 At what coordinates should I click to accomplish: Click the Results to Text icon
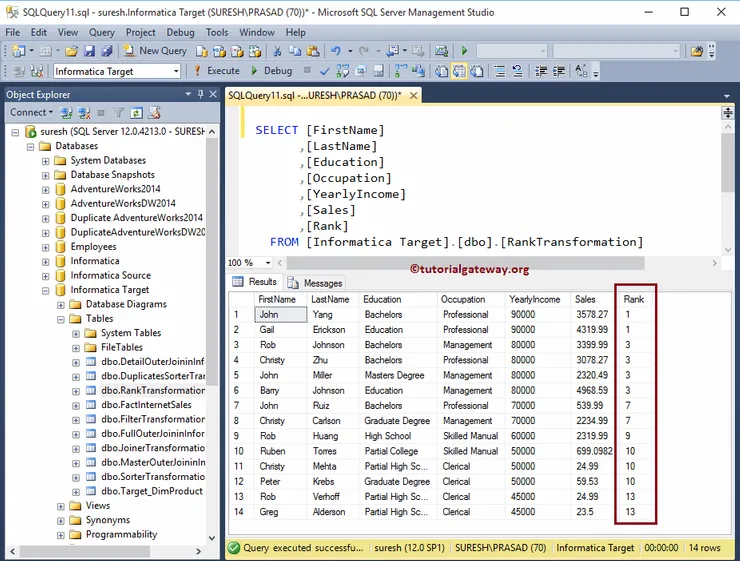coord(441,71)
